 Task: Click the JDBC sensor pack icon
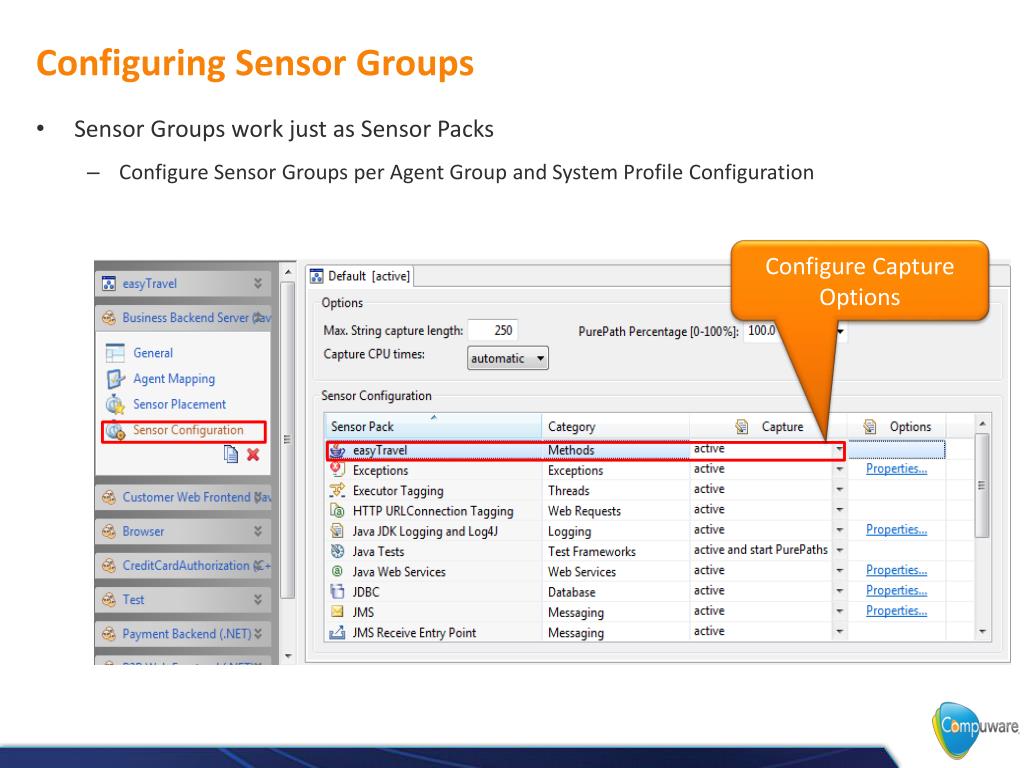point(337,592)
